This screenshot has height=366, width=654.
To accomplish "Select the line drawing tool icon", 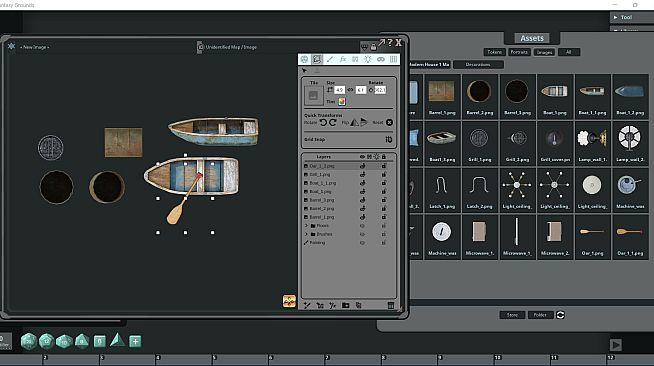I will click(x=330, y=60).
